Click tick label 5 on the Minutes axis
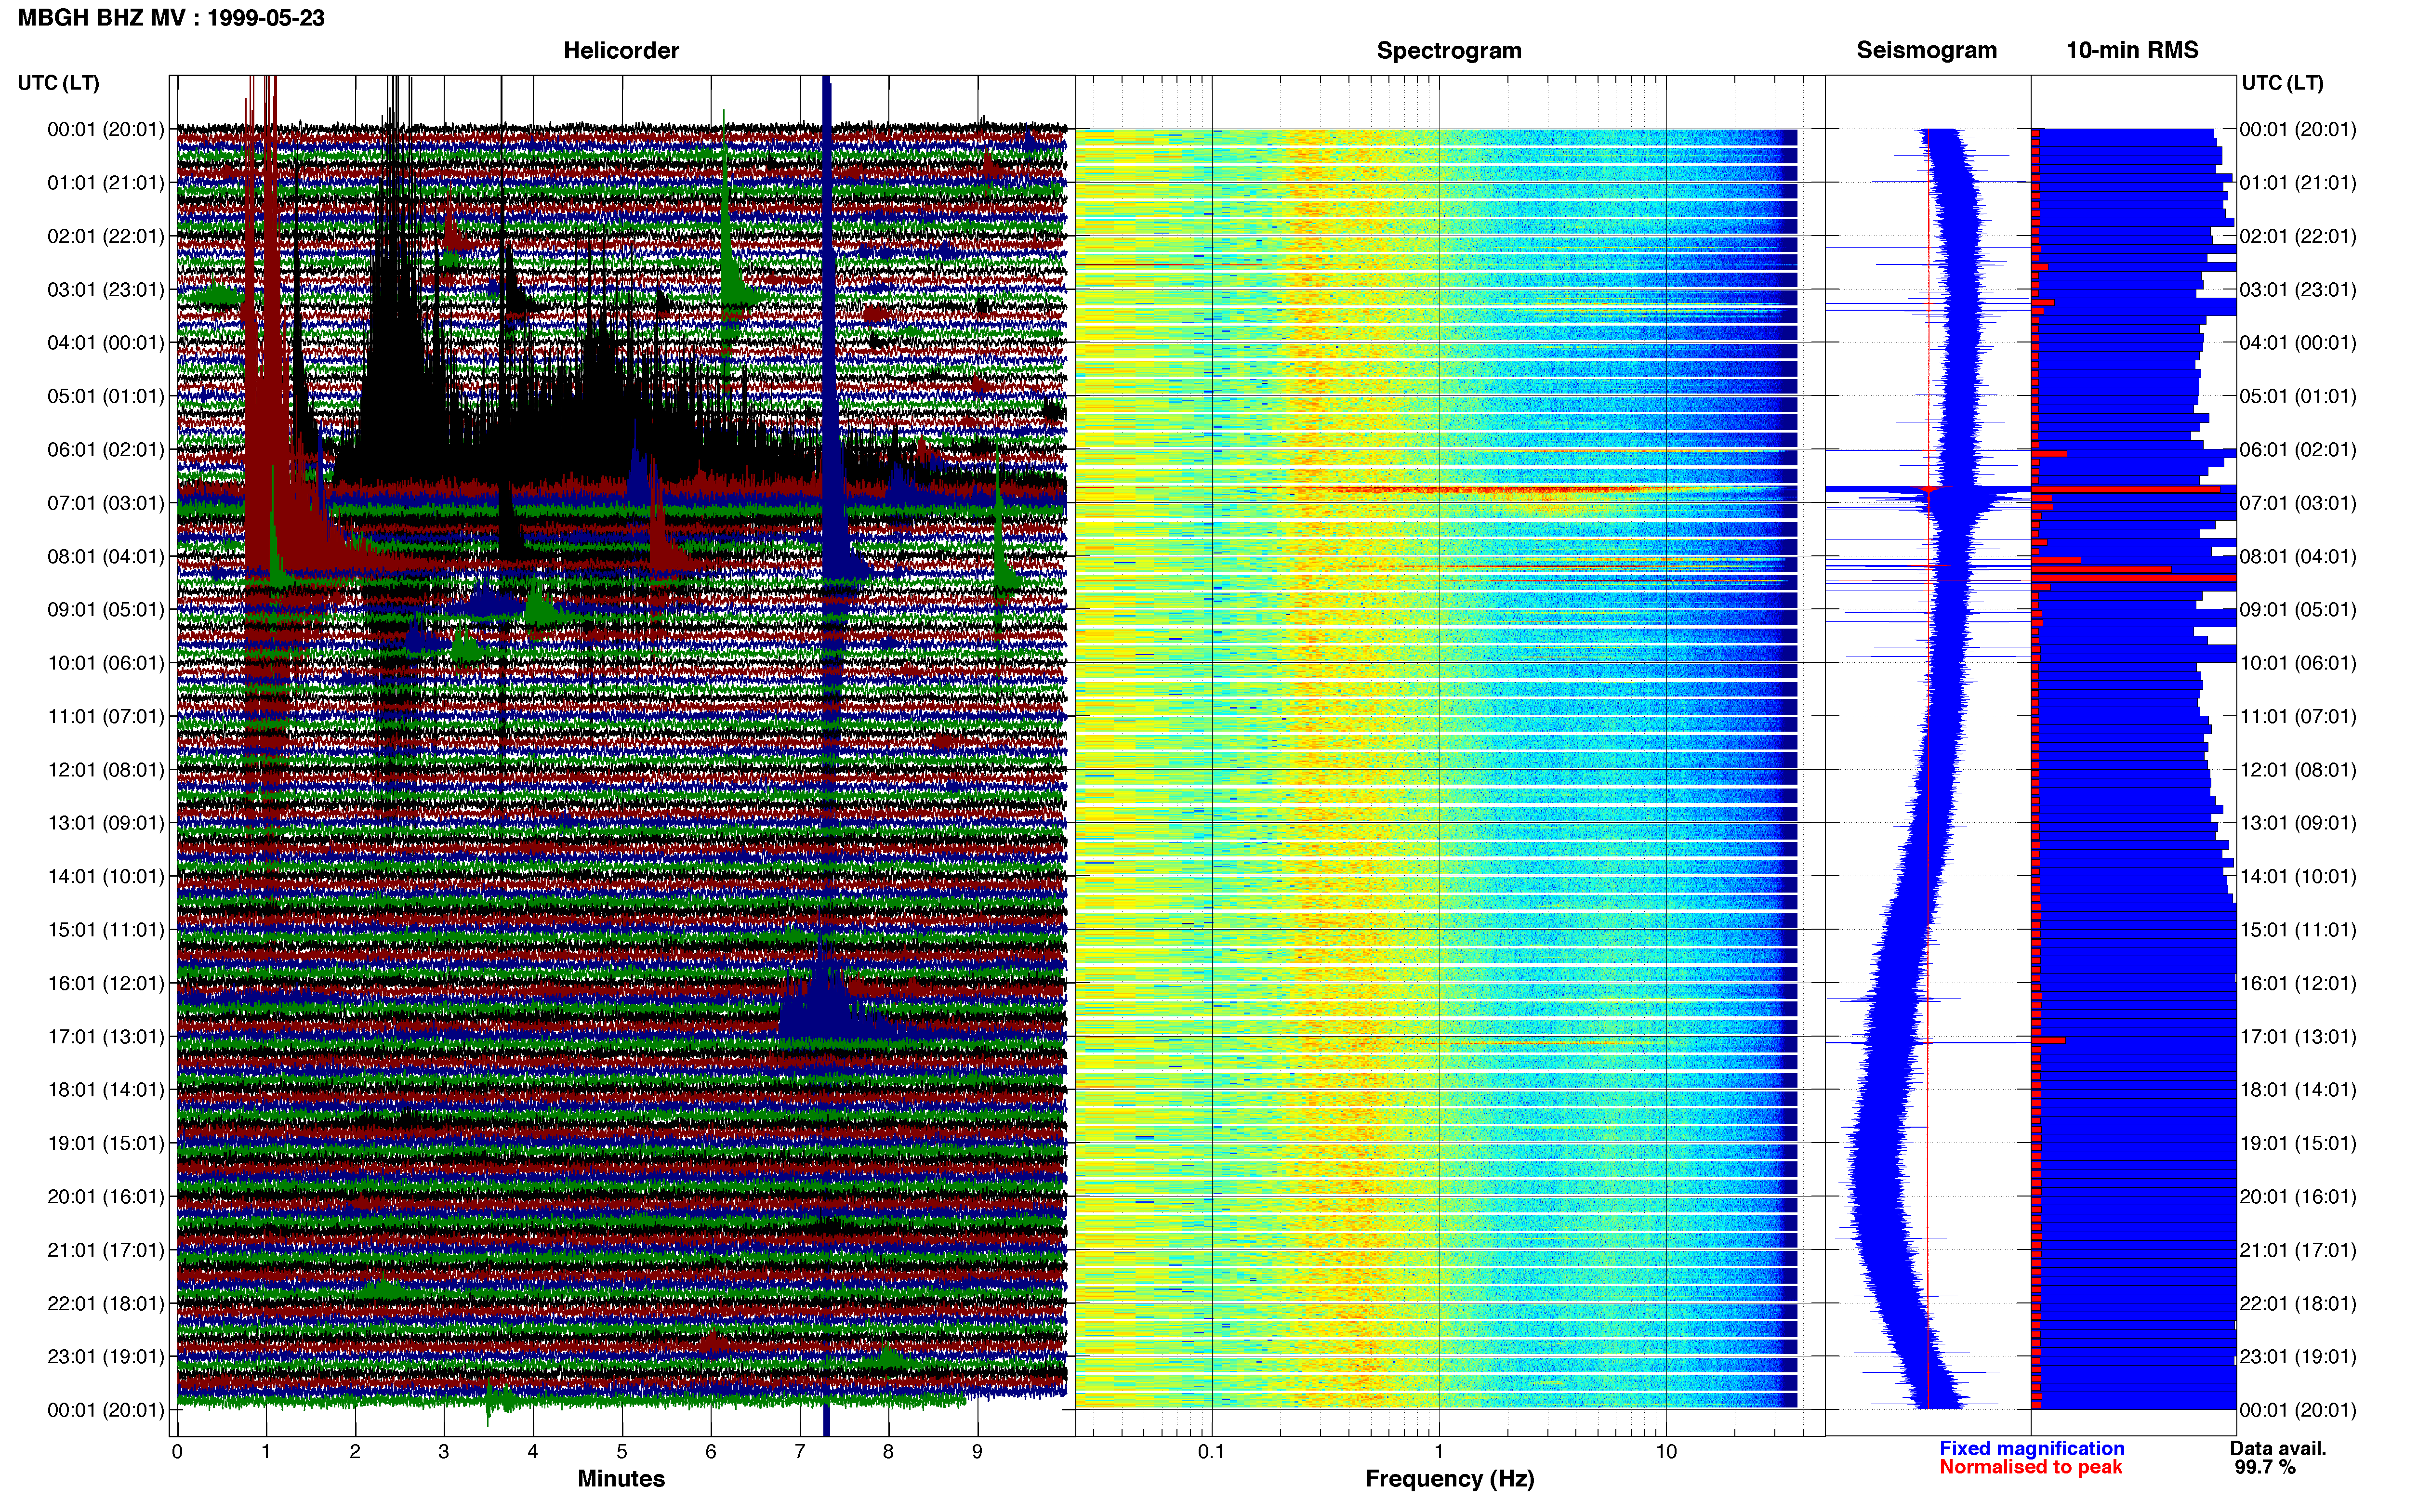Image resolution: width=2418 pixels, height=1512 pixels. [622, 1452]
